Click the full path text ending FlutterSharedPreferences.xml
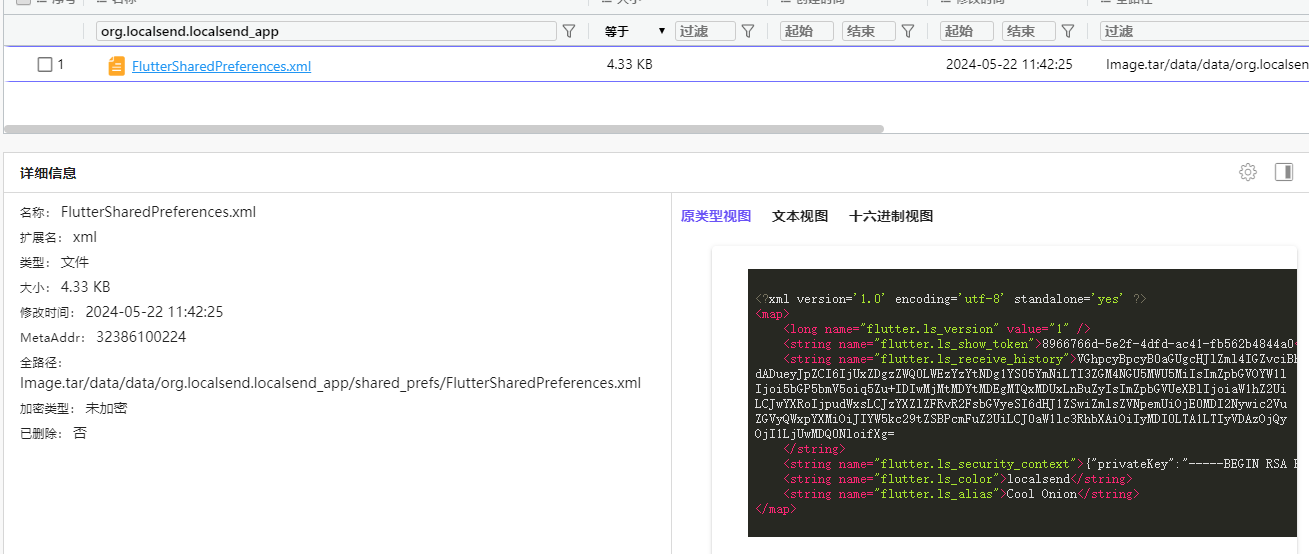The width and height of the screenshot is (1309, 554). pyautogui.click(x=330, y=383)
